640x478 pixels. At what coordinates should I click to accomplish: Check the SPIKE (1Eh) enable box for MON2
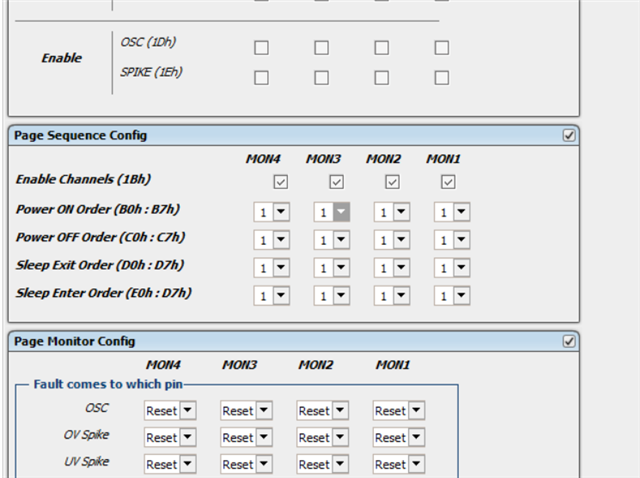pos(381,78)
